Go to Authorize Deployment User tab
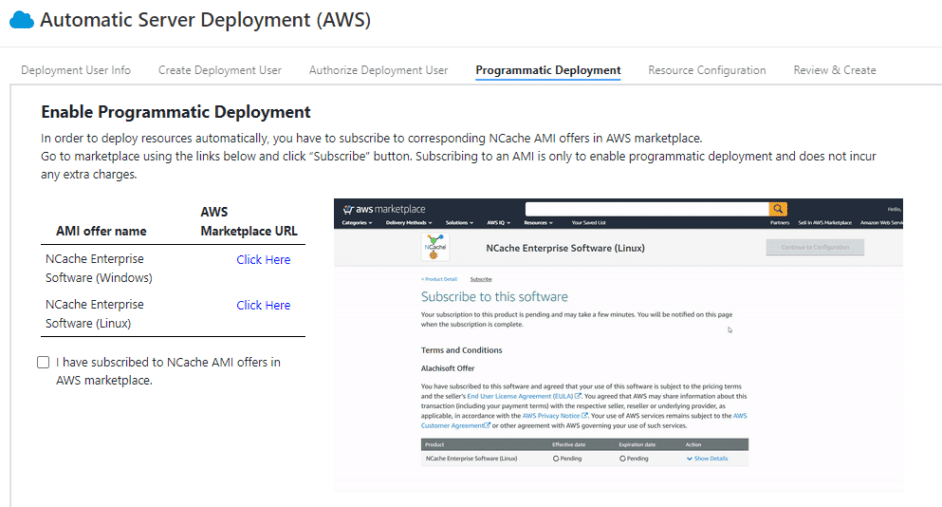Screen dimensions: 942x507 [x=378, y=70]
